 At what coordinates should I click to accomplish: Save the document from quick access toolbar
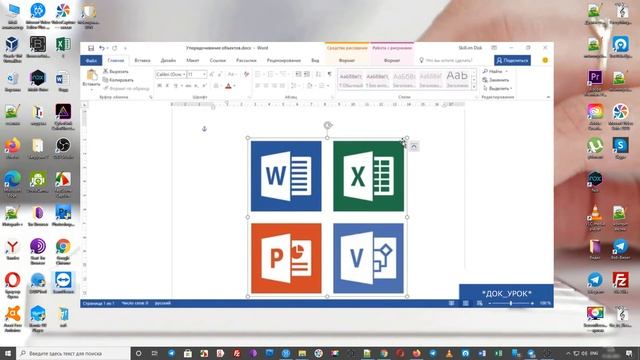point(91,48)
